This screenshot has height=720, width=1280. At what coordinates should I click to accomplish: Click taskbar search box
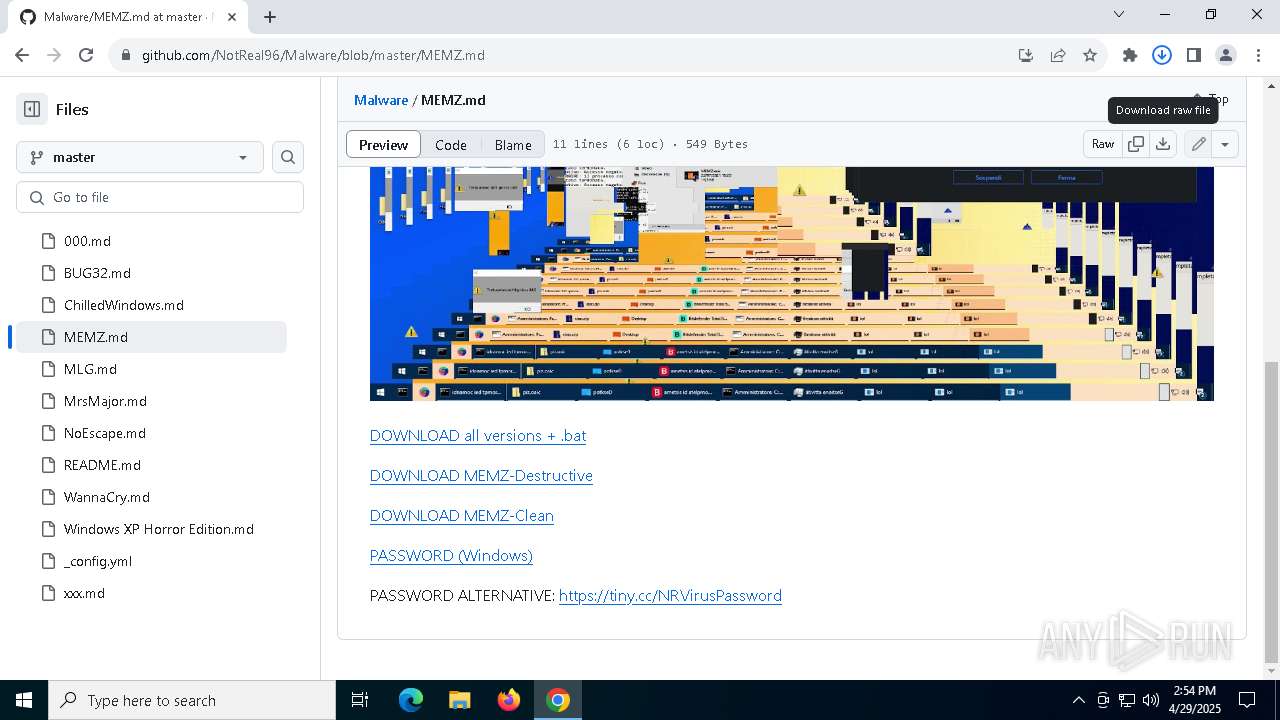click(192, 700)
